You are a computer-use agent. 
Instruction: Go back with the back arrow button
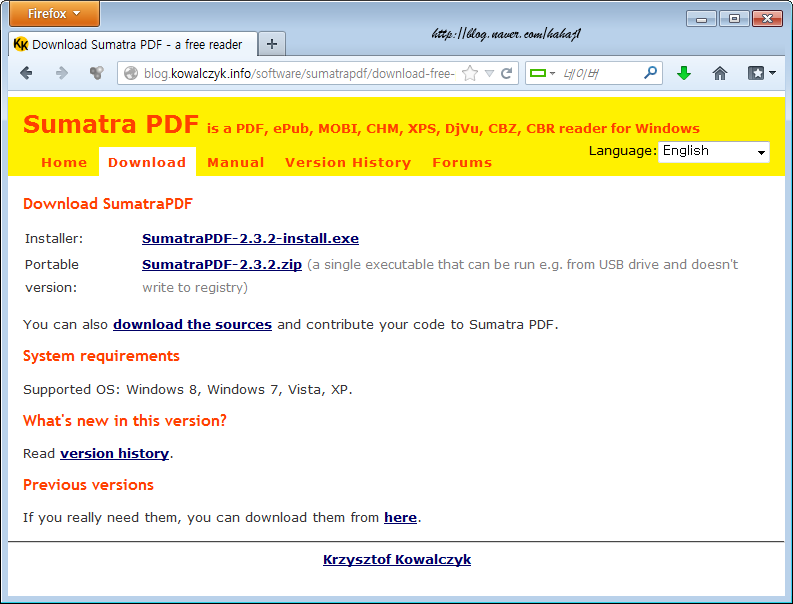tap(26, 73)
